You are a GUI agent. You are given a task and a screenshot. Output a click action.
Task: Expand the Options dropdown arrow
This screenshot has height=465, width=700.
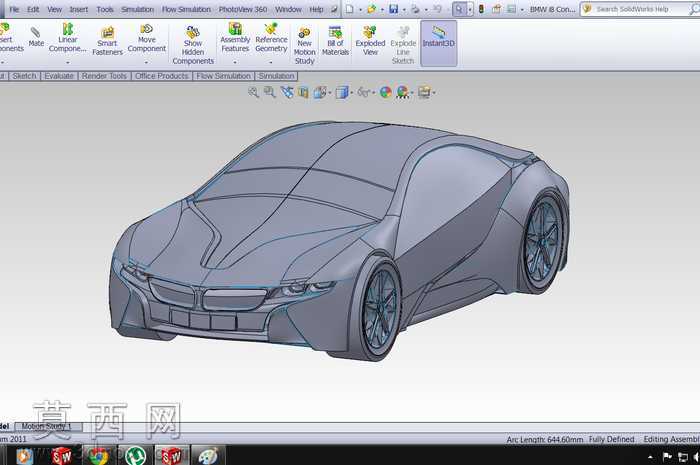pos(522,9)
